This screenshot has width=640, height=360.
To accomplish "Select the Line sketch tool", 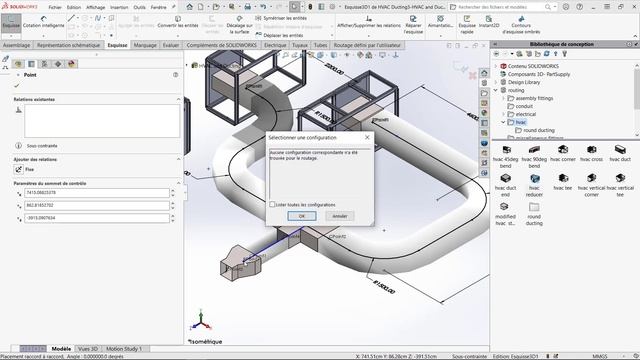I will click(x=71, y=18).
